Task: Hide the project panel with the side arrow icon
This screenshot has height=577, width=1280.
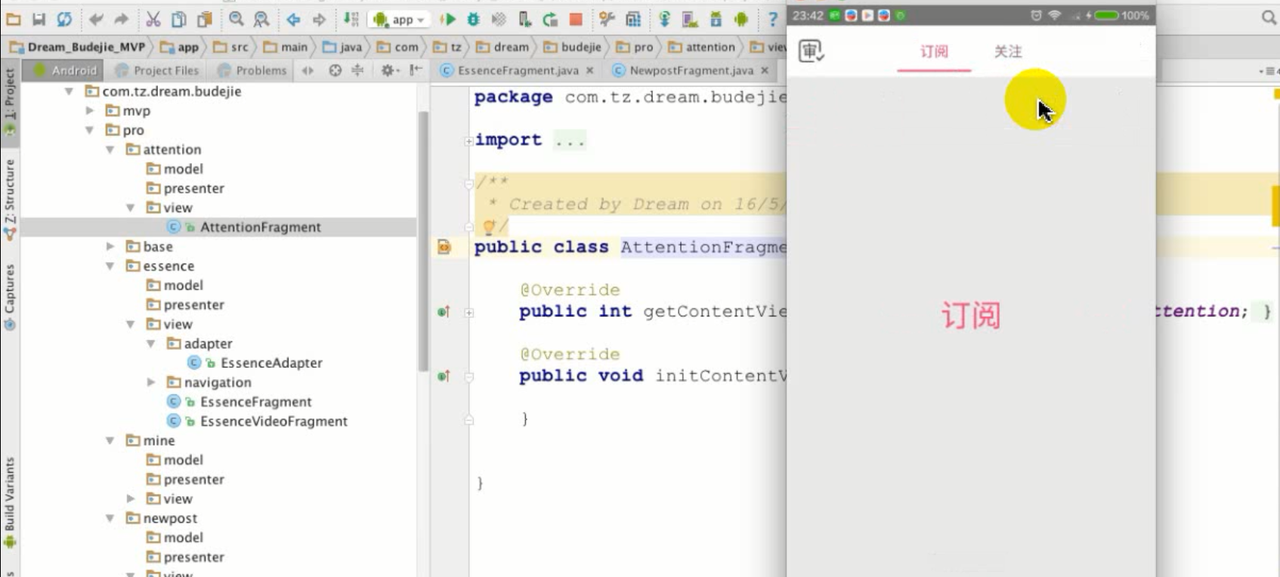Action: point(416,70)
